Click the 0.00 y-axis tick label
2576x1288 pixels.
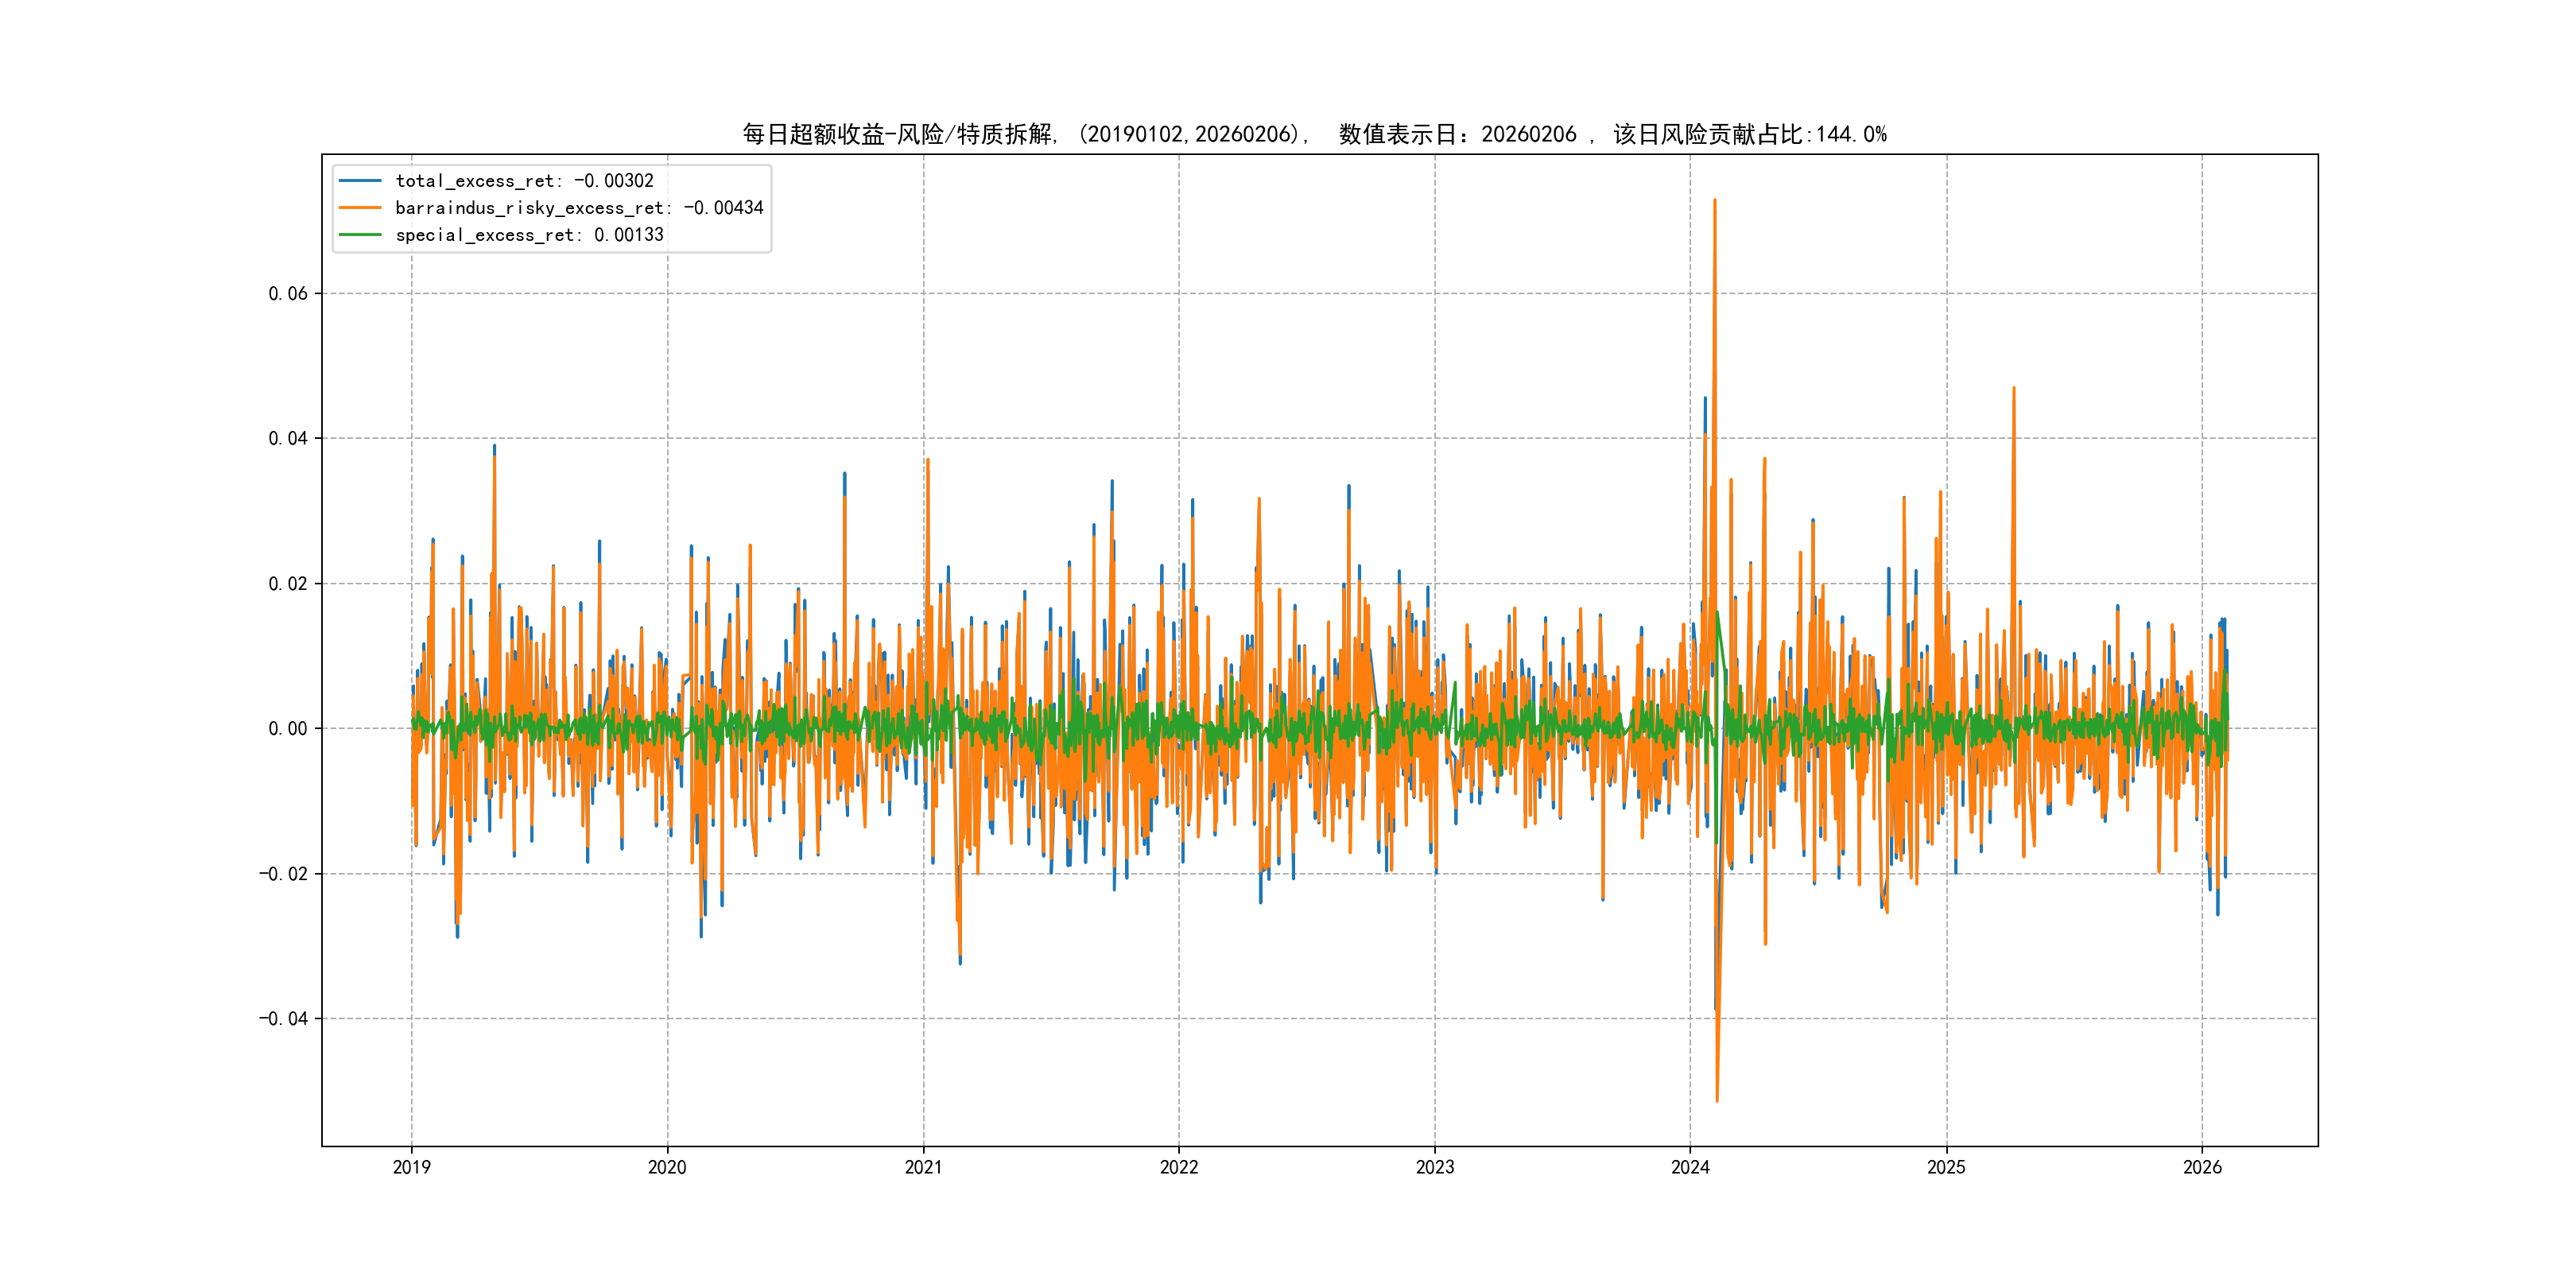pos(288,729)
